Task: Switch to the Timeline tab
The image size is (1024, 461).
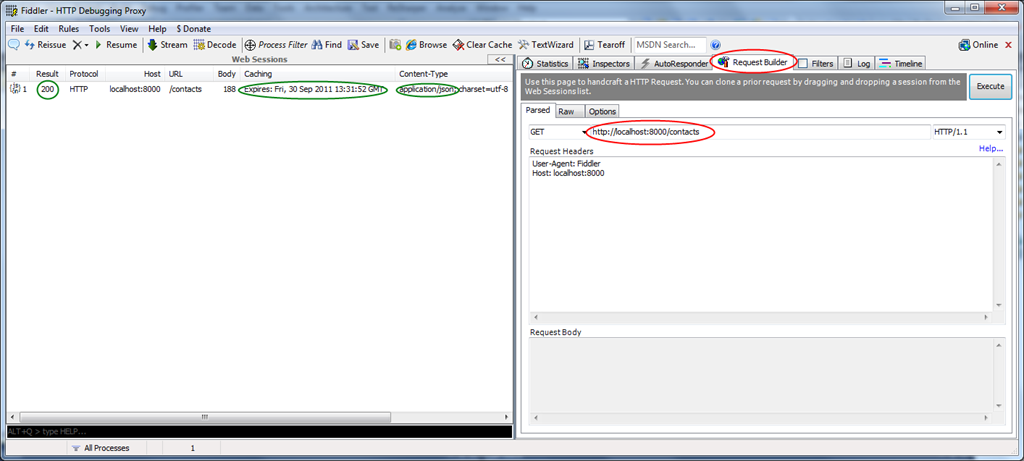Action: point(901,63)
